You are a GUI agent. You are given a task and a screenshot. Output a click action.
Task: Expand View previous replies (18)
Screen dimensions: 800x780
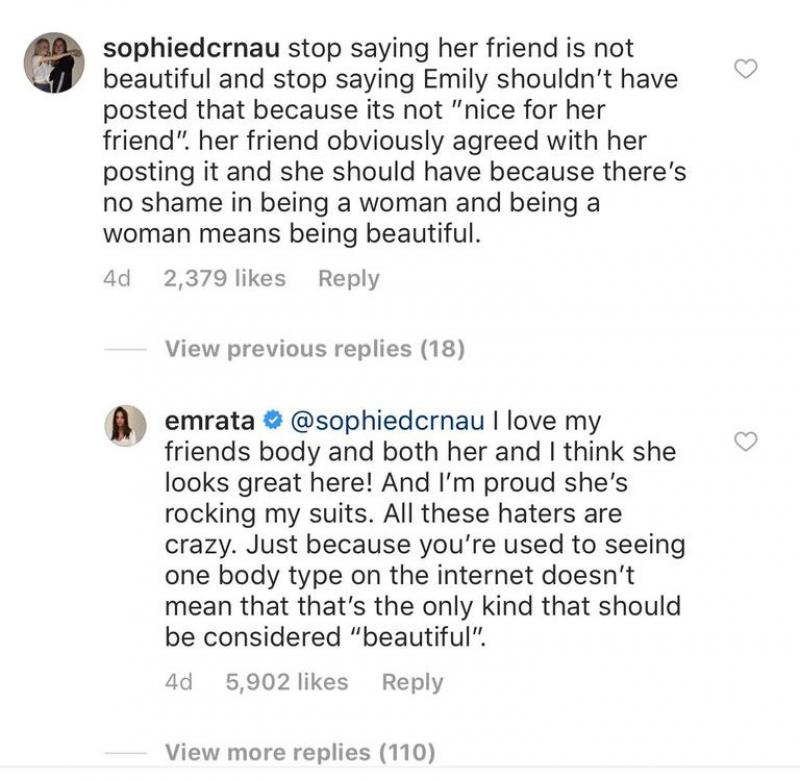click(x=314, y=349)
